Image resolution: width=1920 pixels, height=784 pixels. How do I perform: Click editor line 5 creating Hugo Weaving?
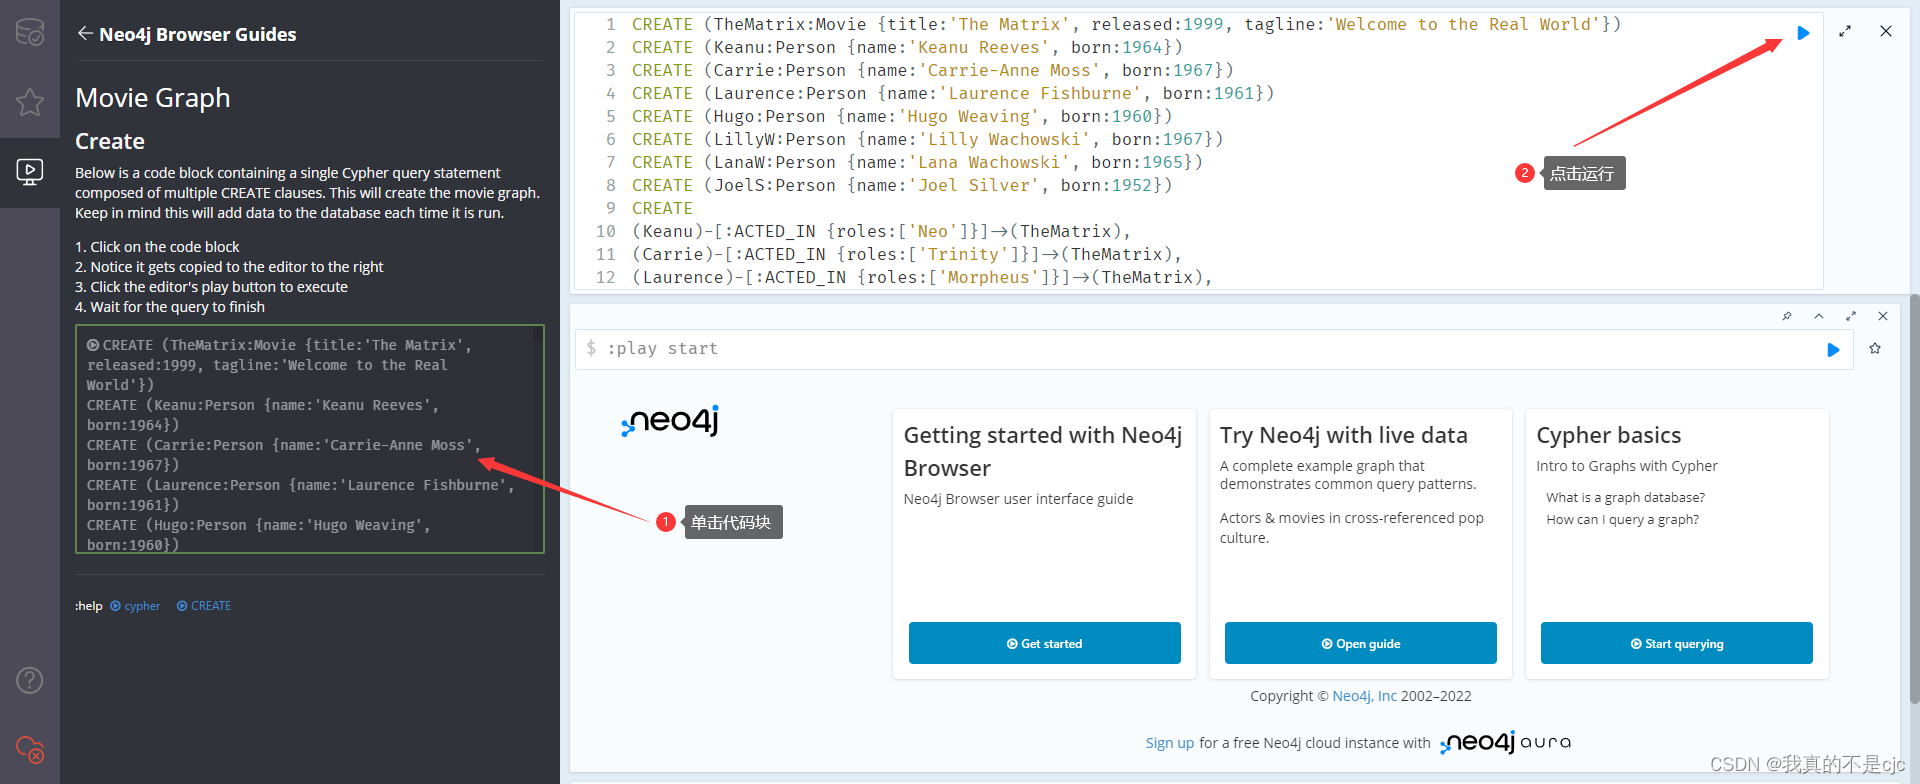pos(902,116)
